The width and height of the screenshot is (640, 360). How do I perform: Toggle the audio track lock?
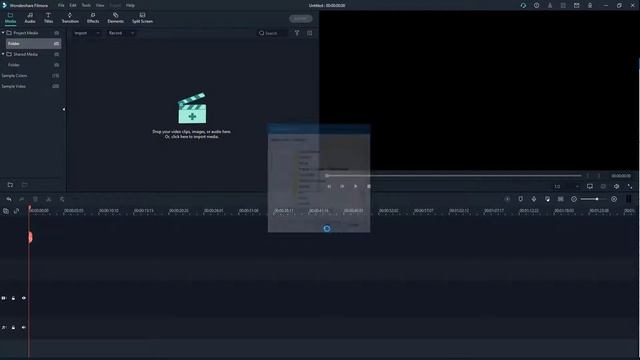(x=13, y=327)
